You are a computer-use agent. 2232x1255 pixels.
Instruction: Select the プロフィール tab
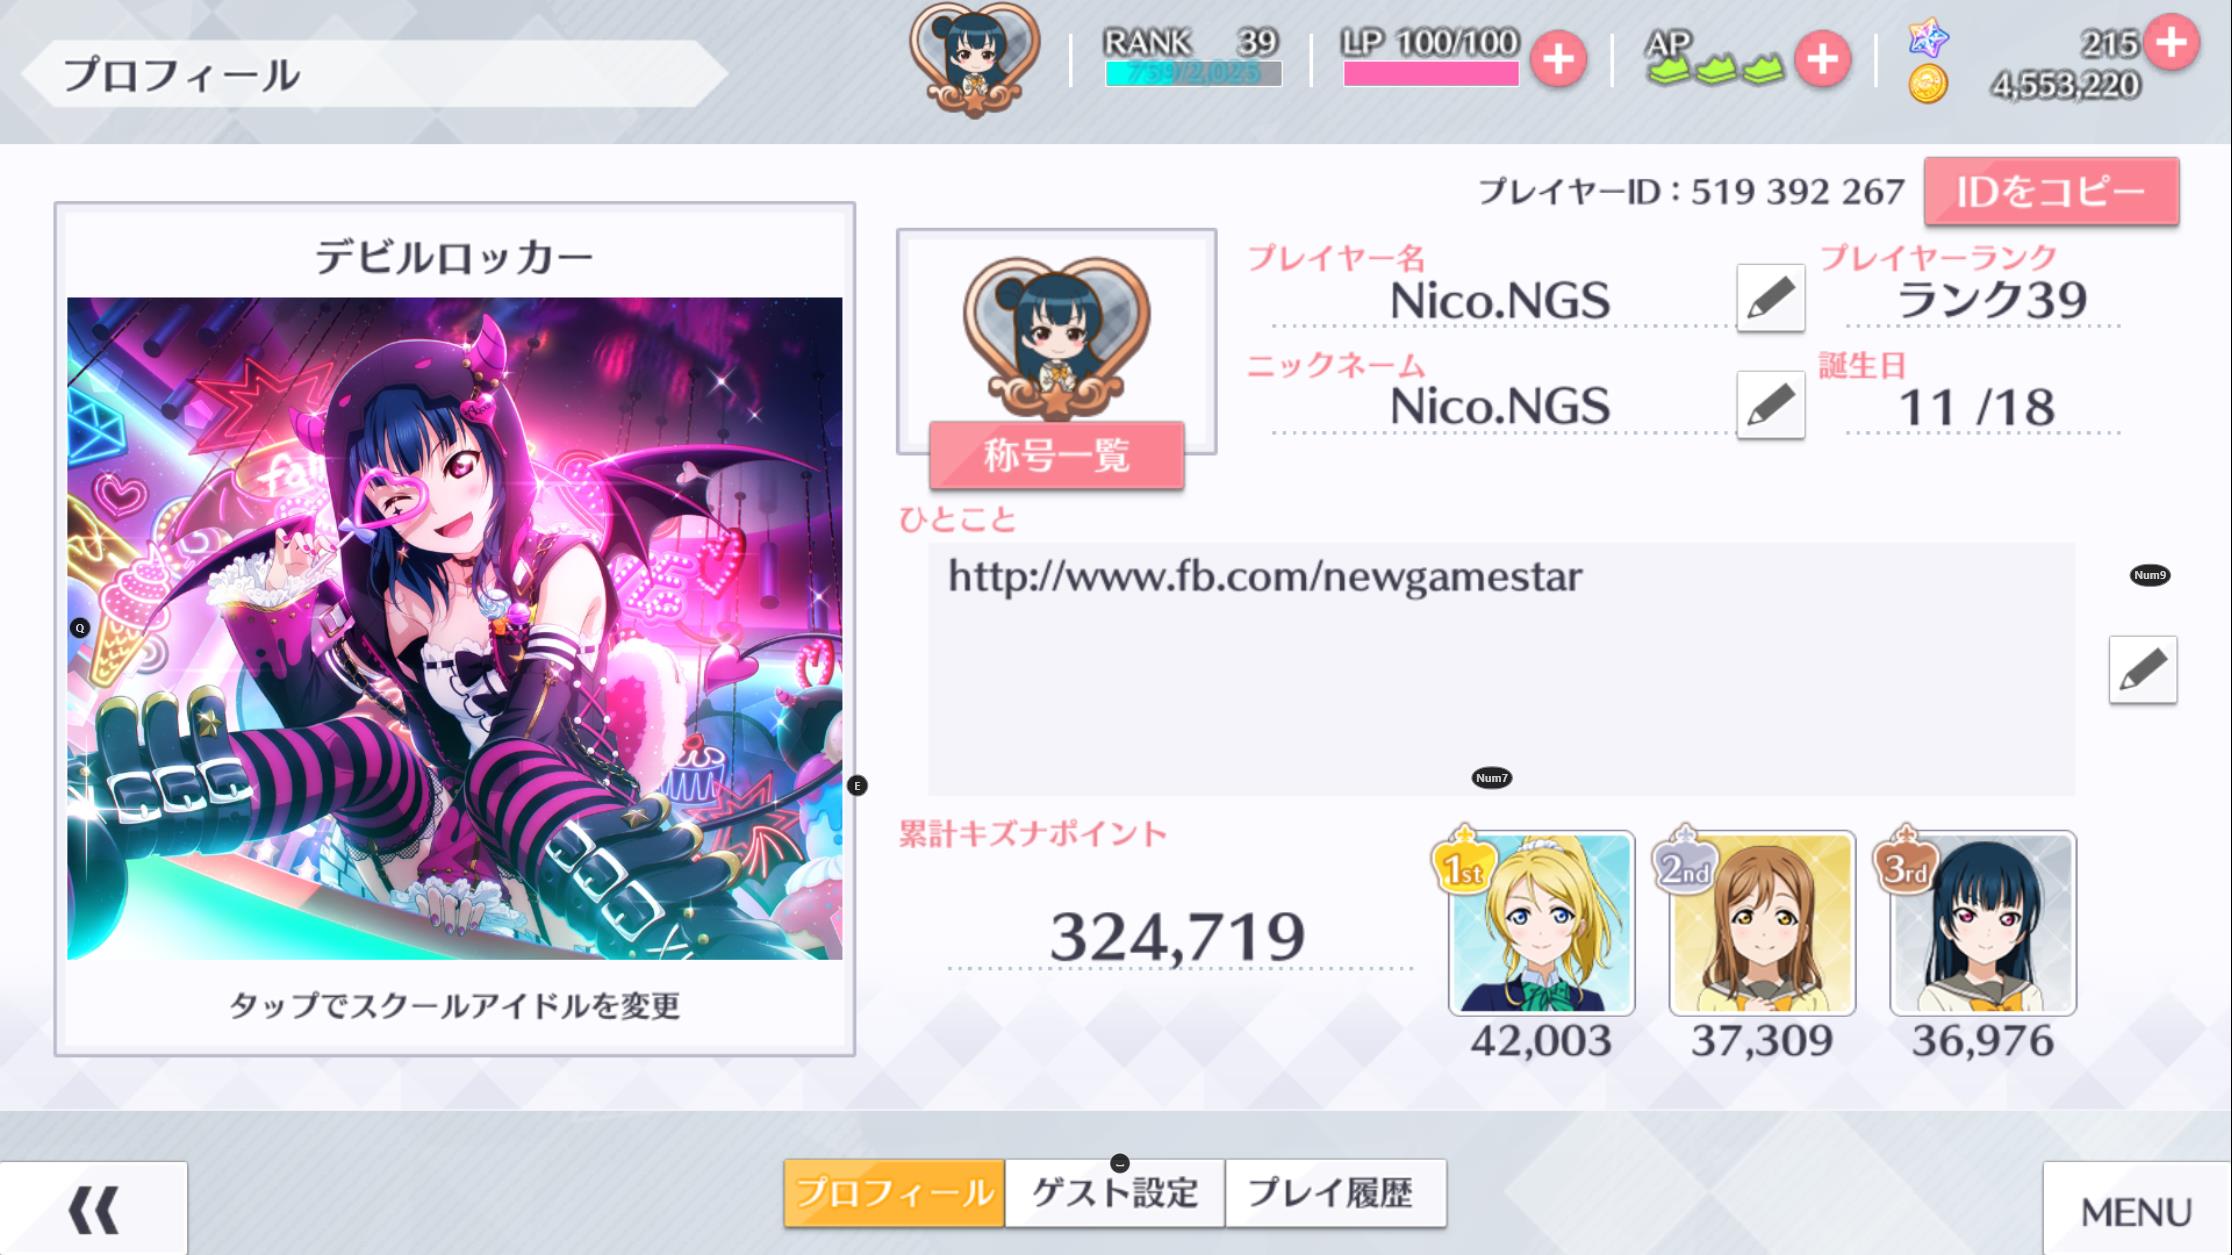(x=894, y=1193)
